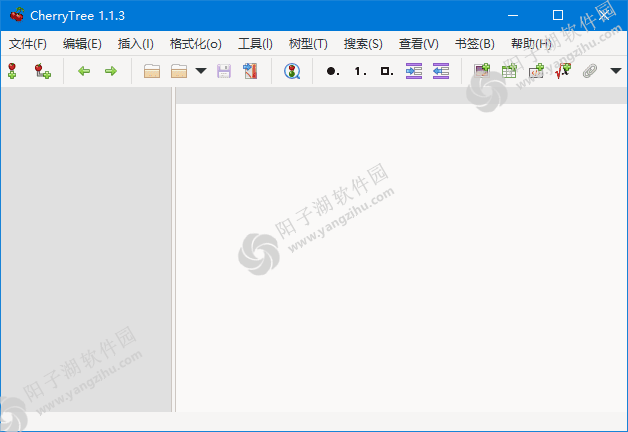Go forward with the green right arrow
The image size is (628, 432).
(x=111, y=71)
